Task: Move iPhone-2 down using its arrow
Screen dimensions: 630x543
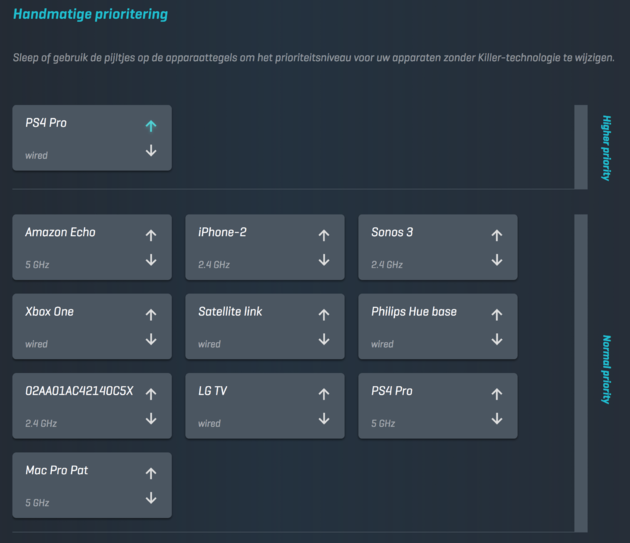Action: coord(324,260)
